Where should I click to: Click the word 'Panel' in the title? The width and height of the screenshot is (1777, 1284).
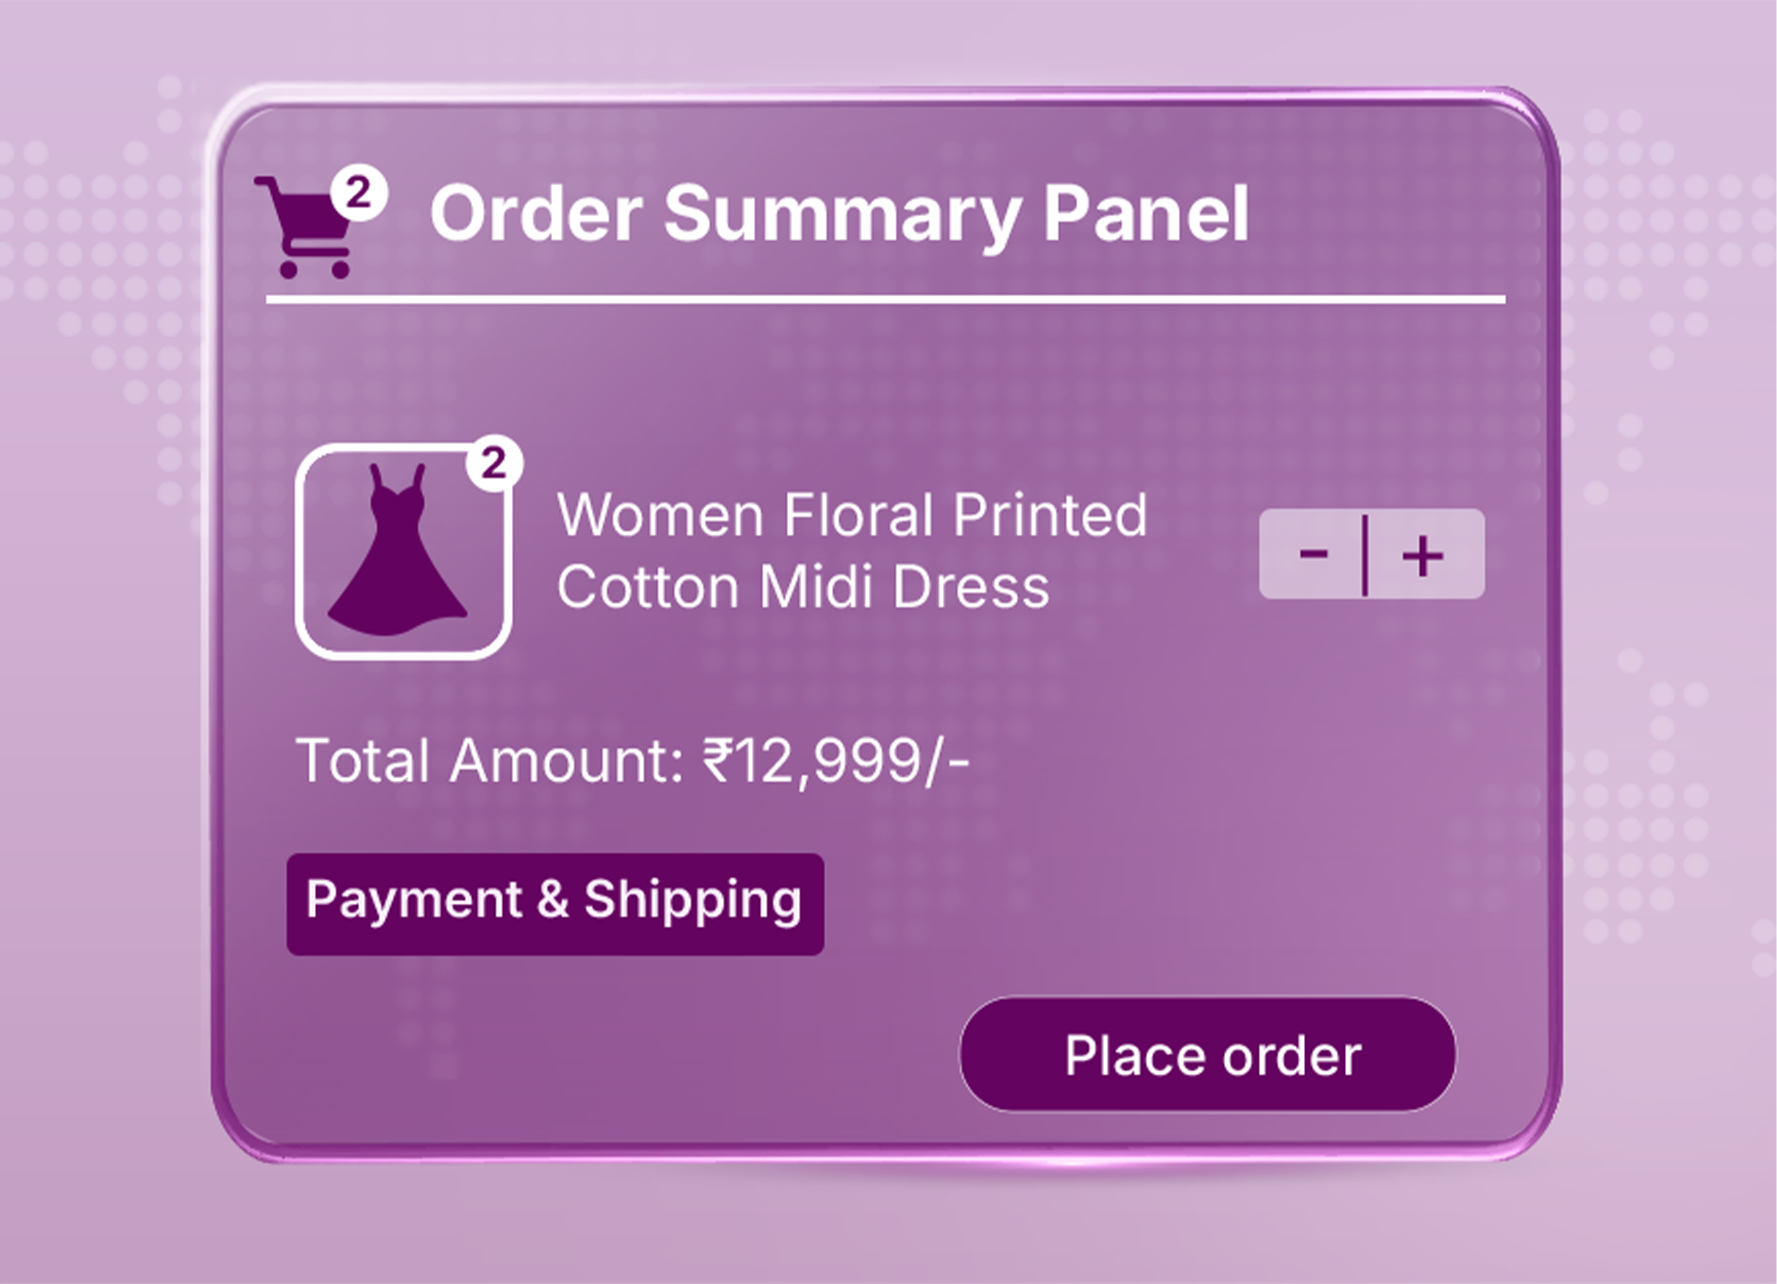(1146, 213)
